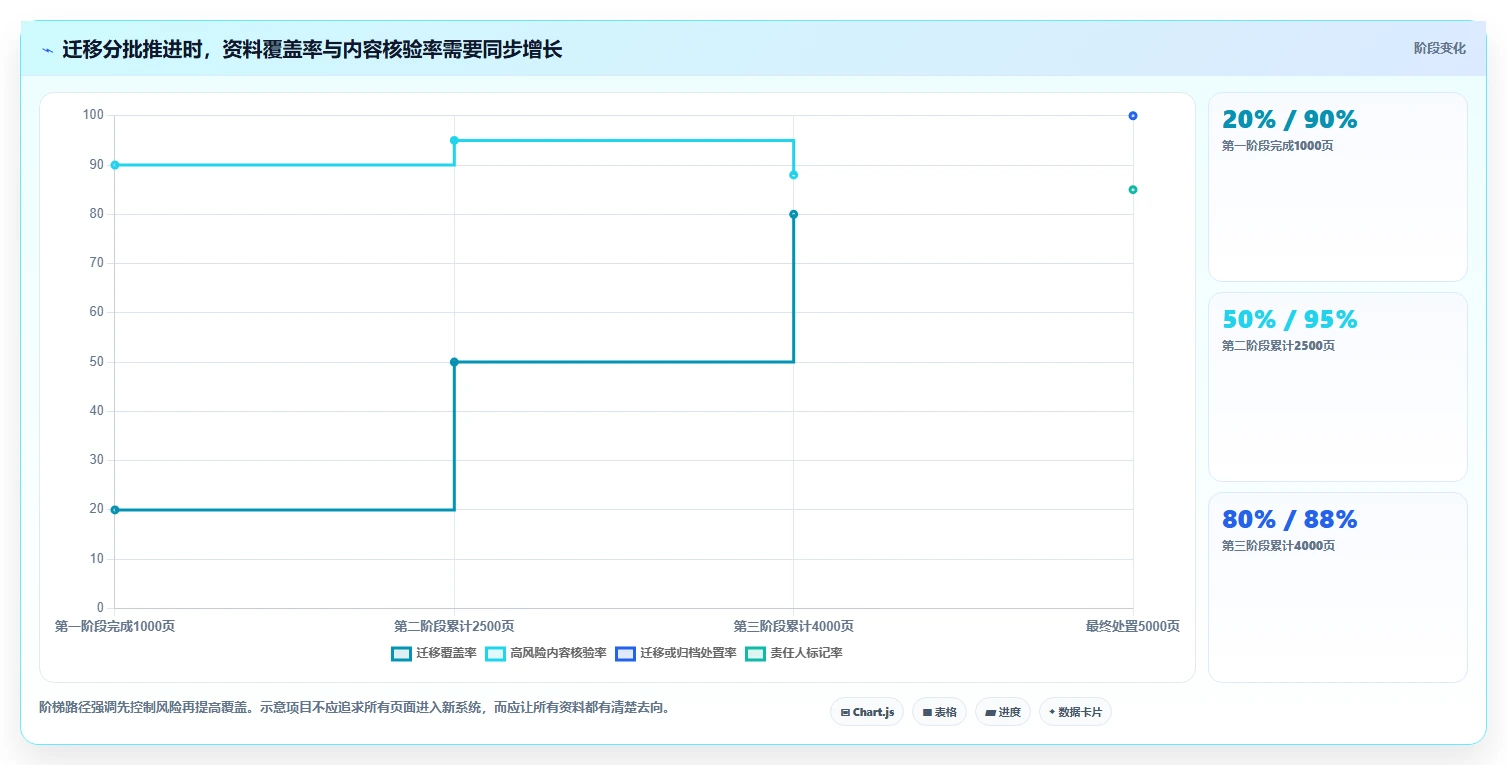Click the chart title about 迁移分批推进

(x=312, y=49)
